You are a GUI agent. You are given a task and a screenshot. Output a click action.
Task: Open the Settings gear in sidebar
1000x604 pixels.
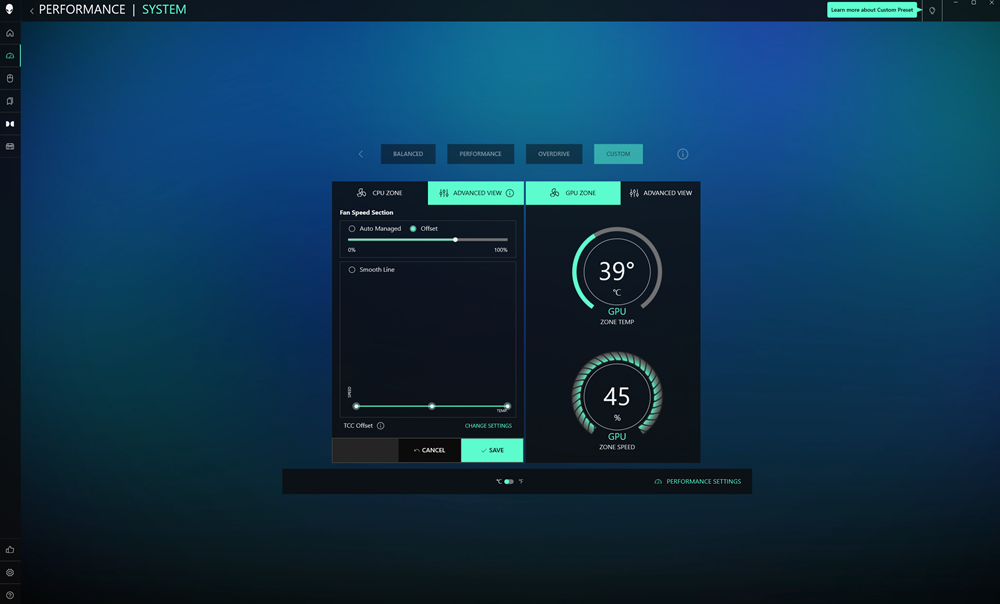(10, 572)
